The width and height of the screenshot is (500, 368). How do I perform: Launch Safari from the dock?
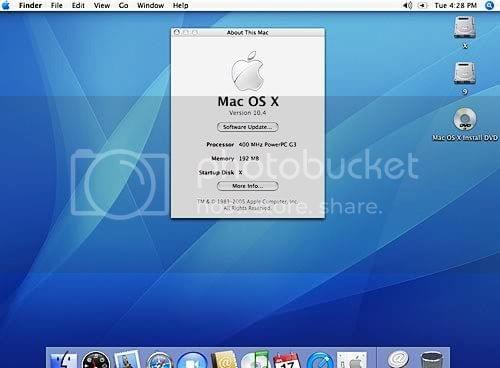[159, 361]
